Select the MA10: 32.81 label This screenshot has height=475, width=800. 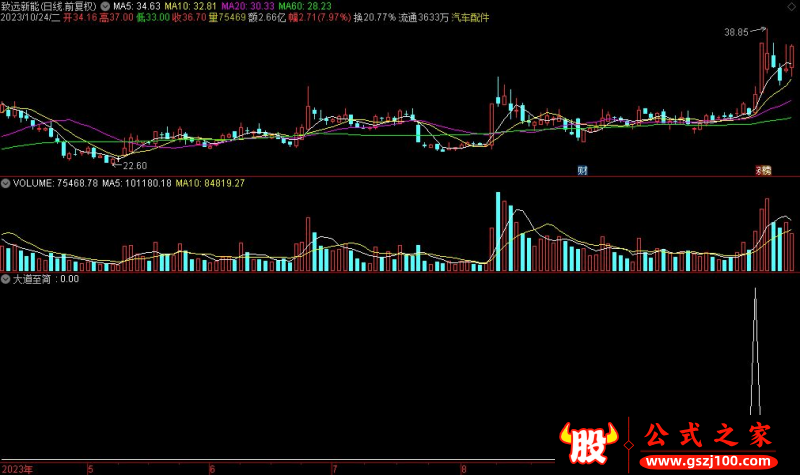190,6
